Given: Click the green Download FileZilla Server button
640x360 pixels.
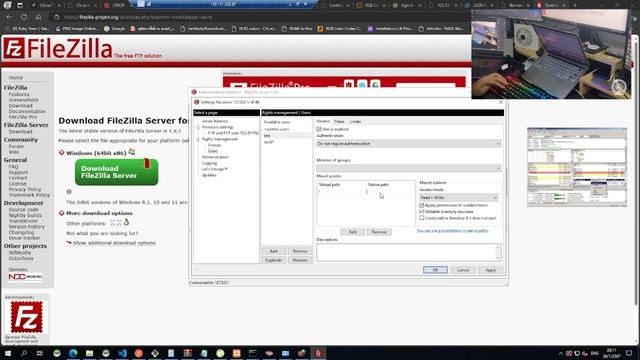Looking at the screenshot, I should click(x=116, y=172).
